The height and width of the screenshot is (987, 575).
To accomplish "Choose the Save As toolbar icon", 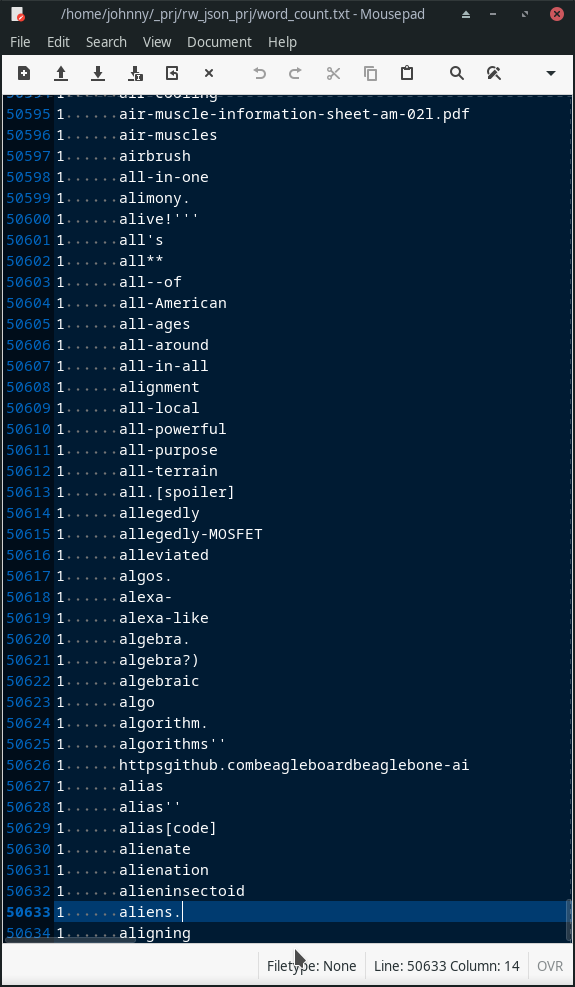I will pos(135,74).
